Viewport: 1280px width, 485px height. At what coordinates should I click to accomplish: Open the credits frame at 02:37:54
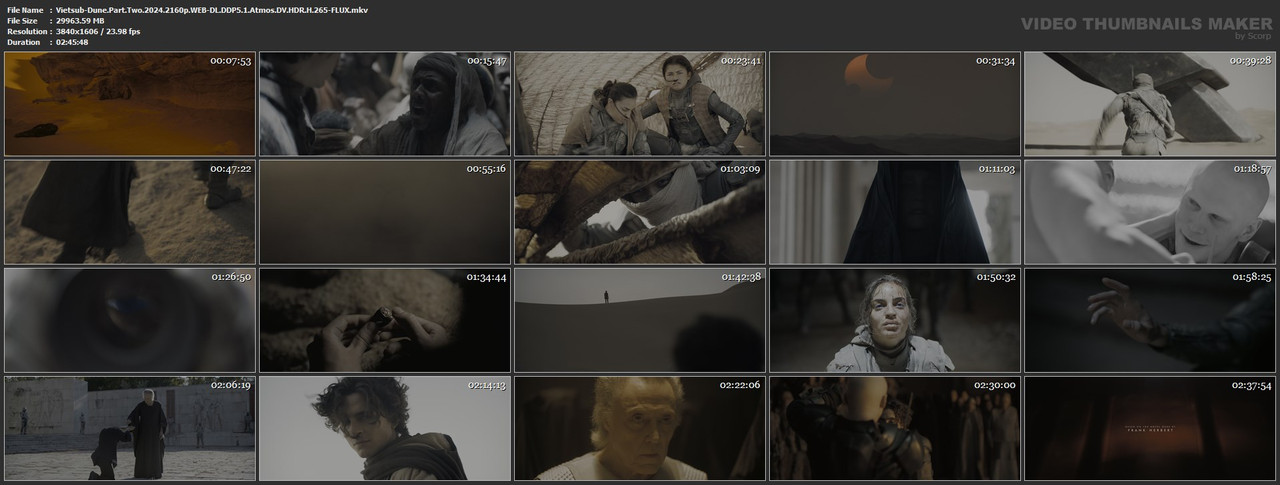[x=1150, y=428]
